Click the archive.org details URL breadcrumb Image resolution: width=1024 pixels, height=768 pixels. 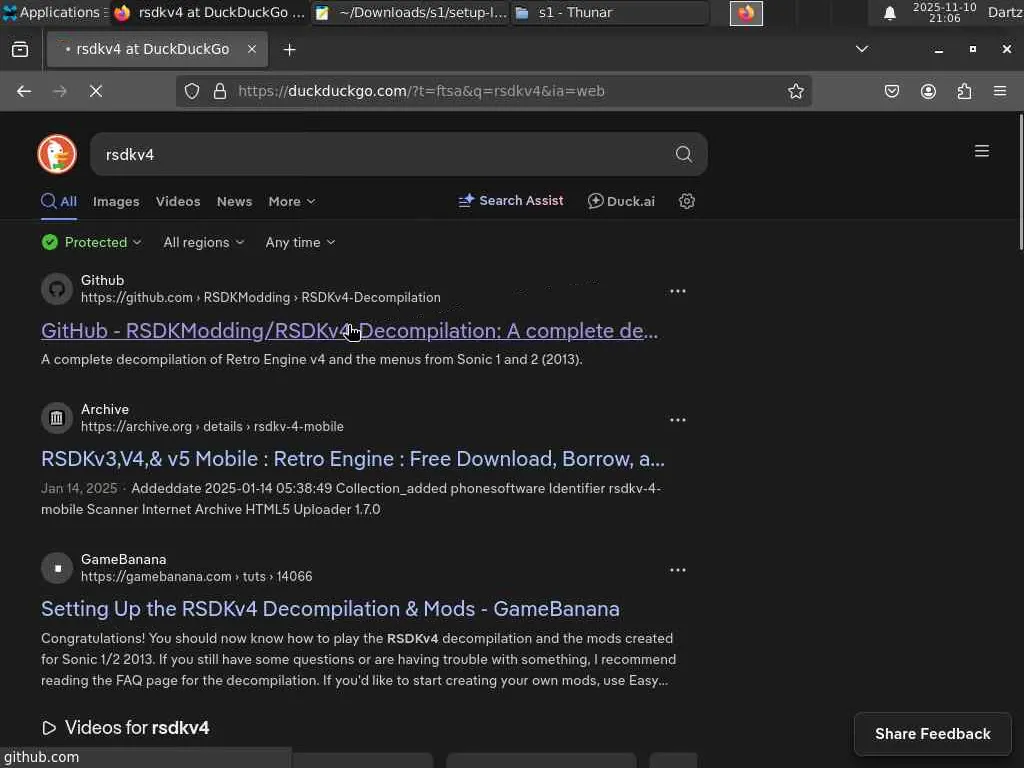[x=212, y=426]
